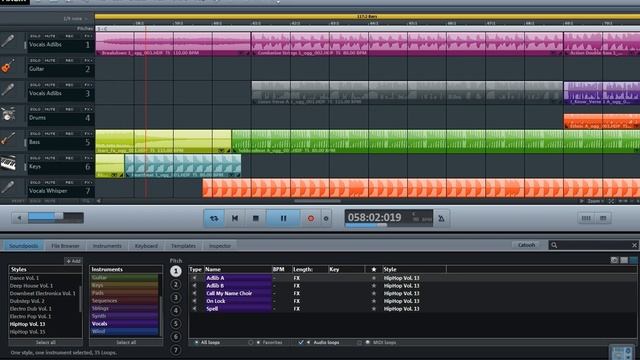Open the Instruments tab

pos(107,246)
